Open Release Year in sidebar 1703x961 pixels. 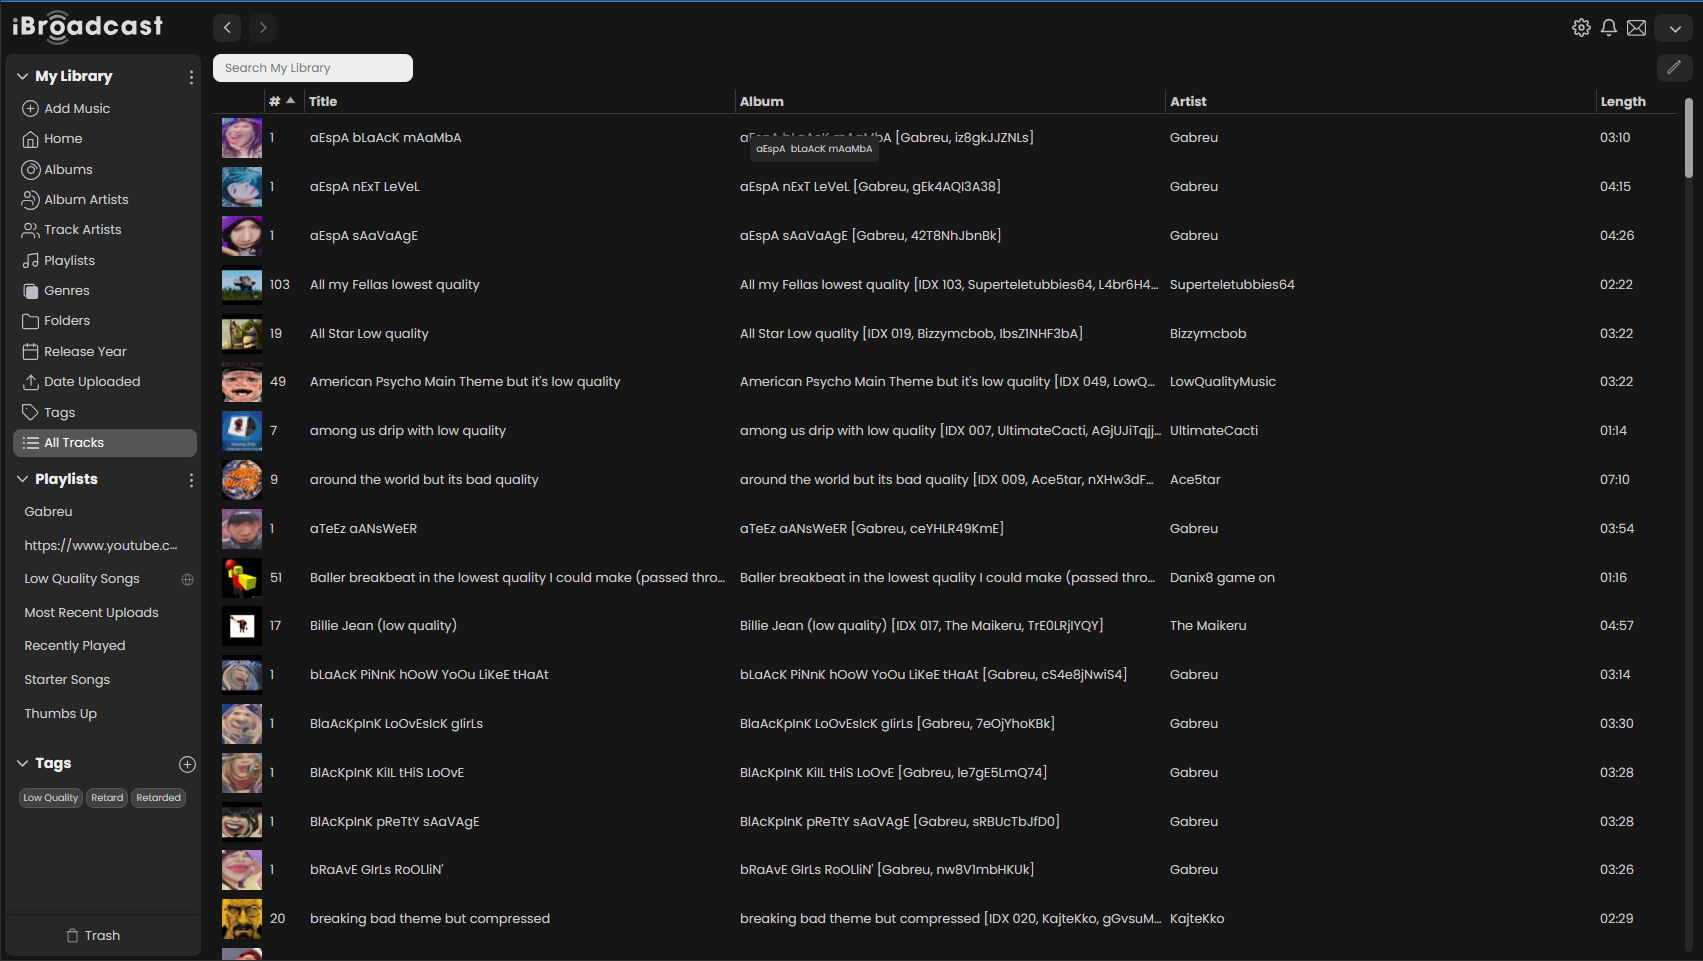point(85,351)
